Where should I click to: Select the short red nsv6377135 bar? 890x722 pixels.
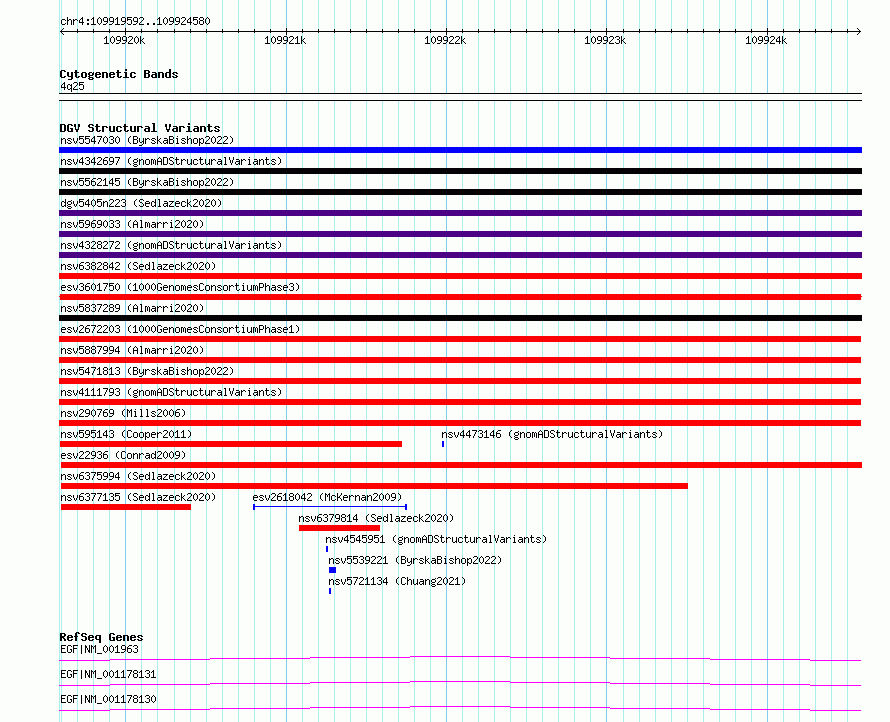pyautogui.click(x=126, y=507)
